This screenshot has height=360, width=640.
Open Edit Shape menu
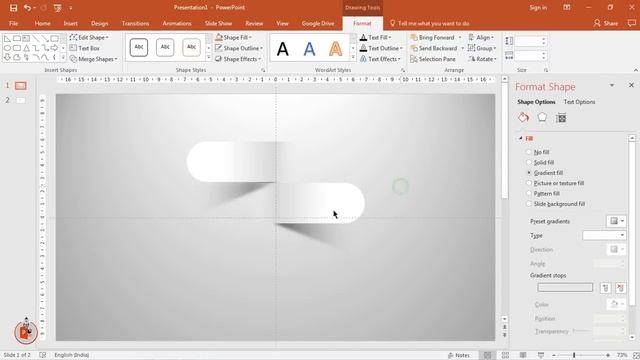tap(89, 37)
